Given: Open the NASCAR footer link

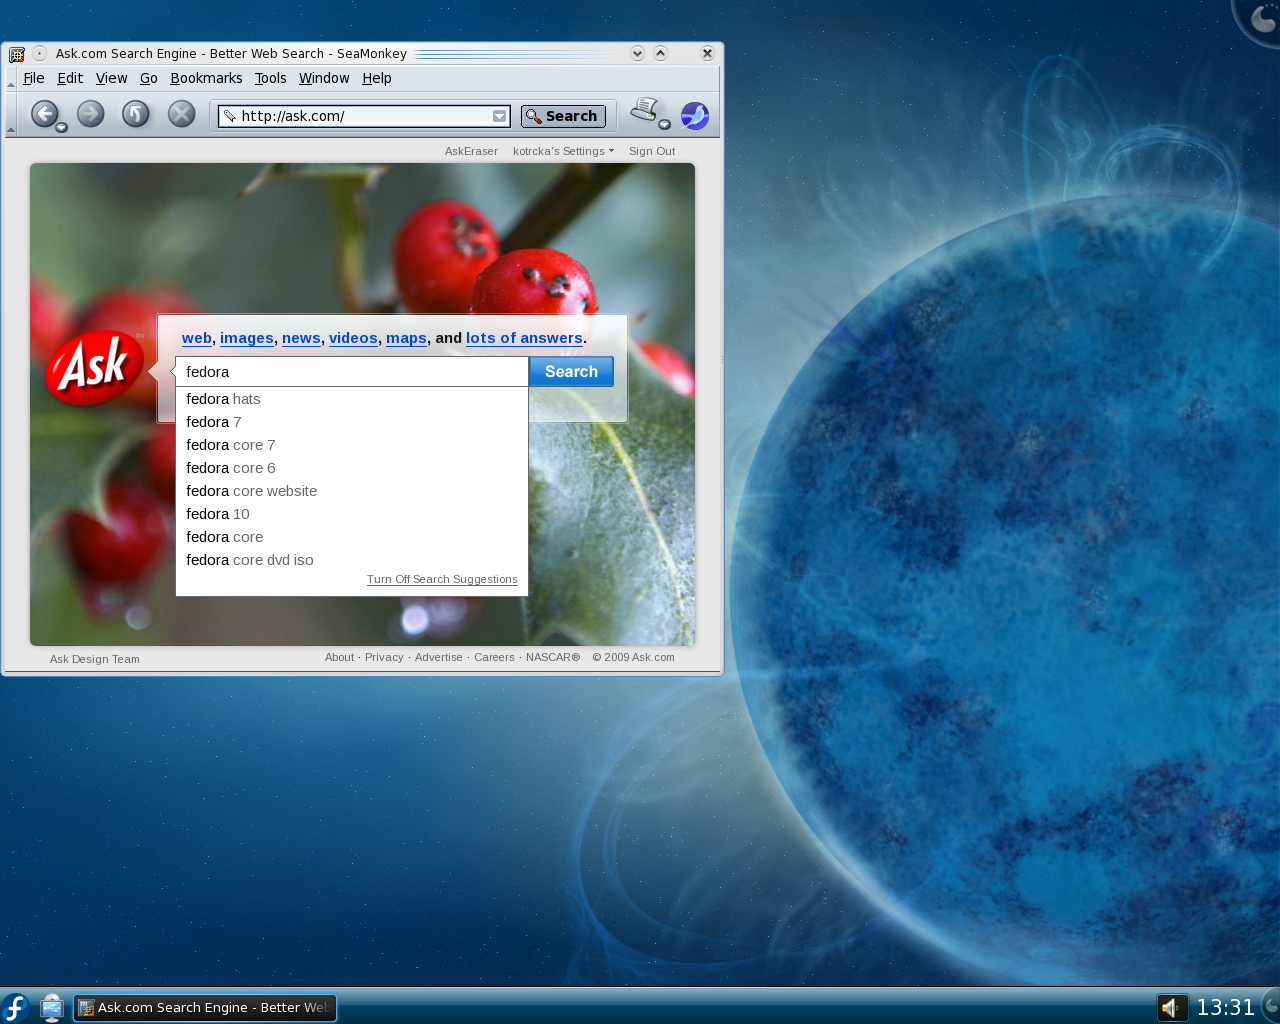Looking at the screenshot, I should [553, 657].
